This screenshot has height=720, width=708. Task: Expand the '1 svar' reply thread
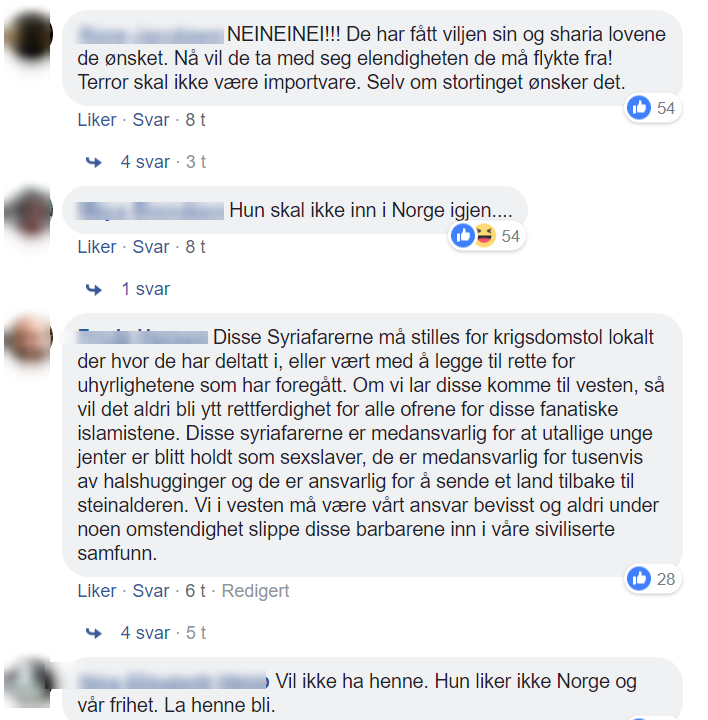pyautogui.click(x=146, y=289)
